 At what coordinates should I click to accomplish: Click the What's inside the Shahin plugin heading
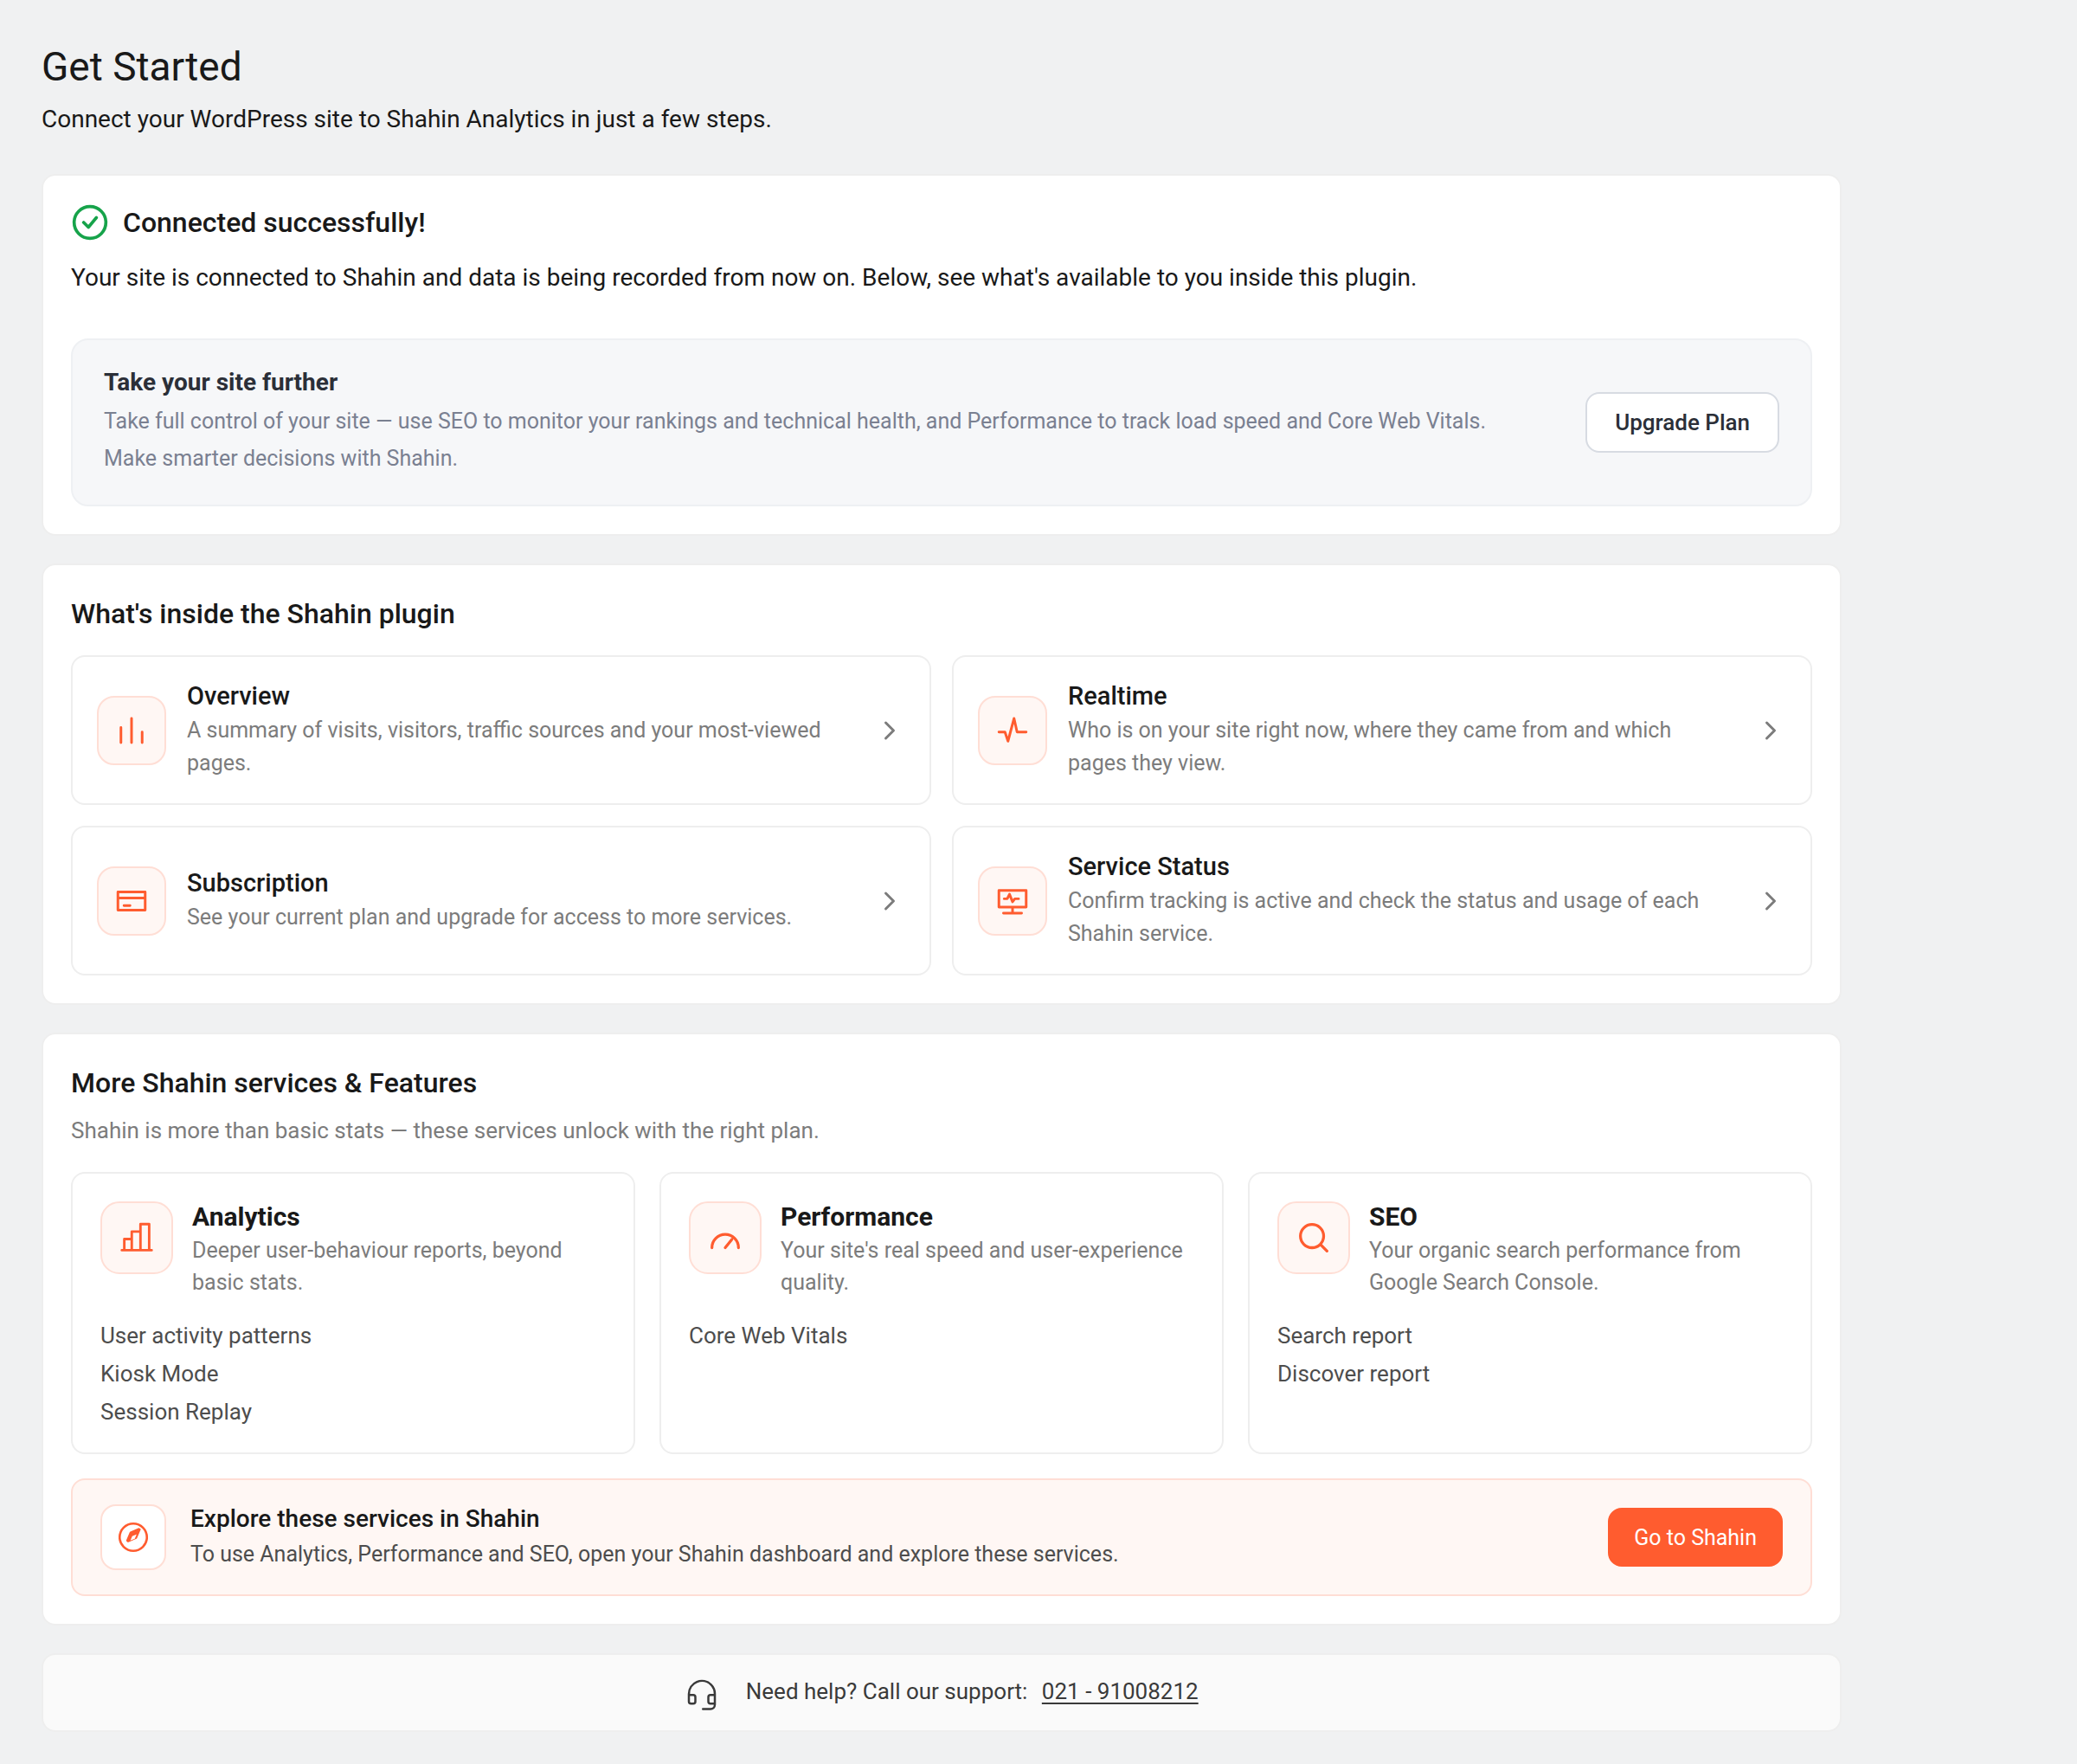263,614
